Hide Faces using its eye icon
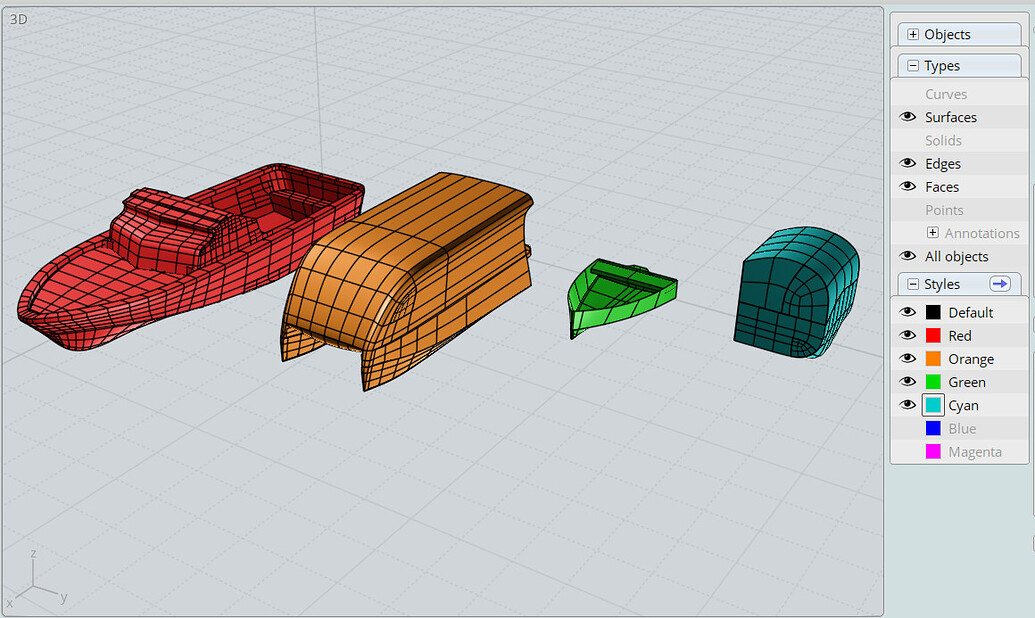1035x618 pixels. 908,186
